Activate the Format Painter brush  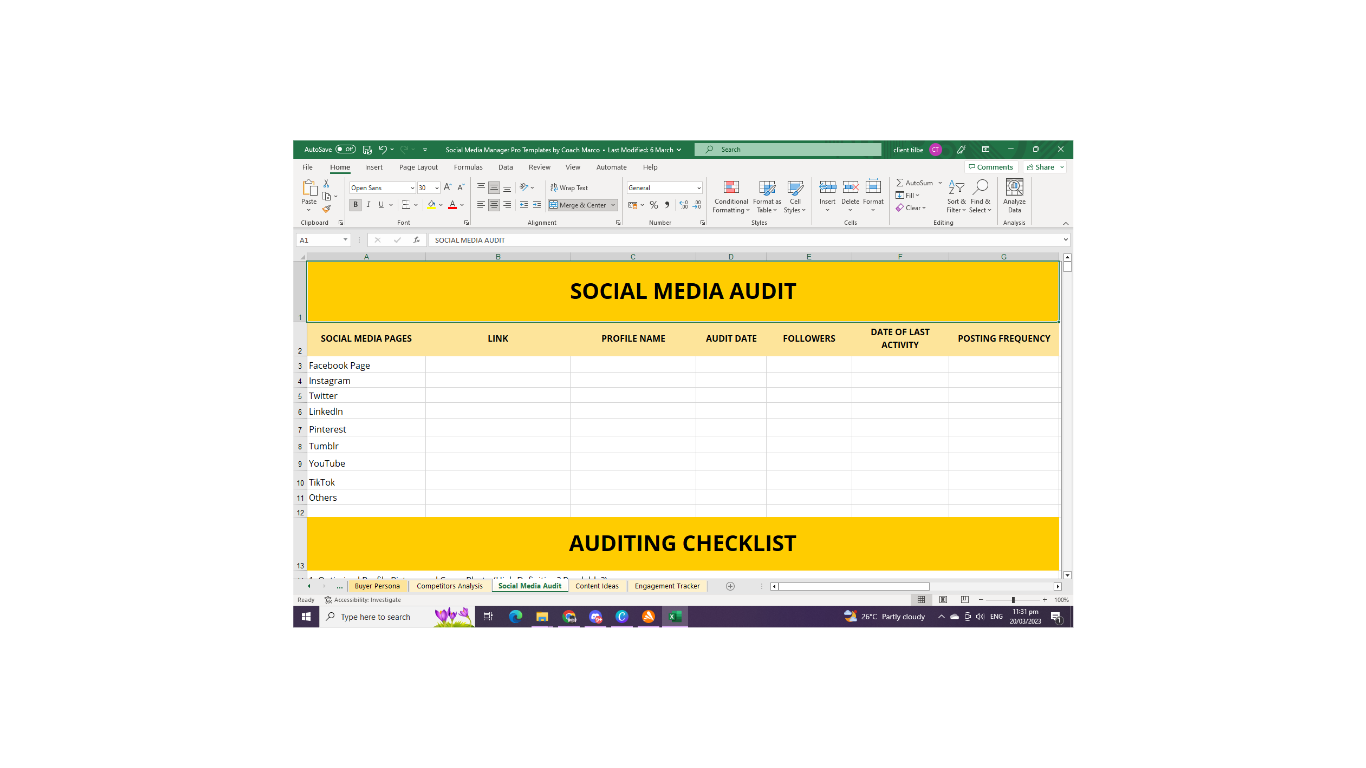[326, 208]
